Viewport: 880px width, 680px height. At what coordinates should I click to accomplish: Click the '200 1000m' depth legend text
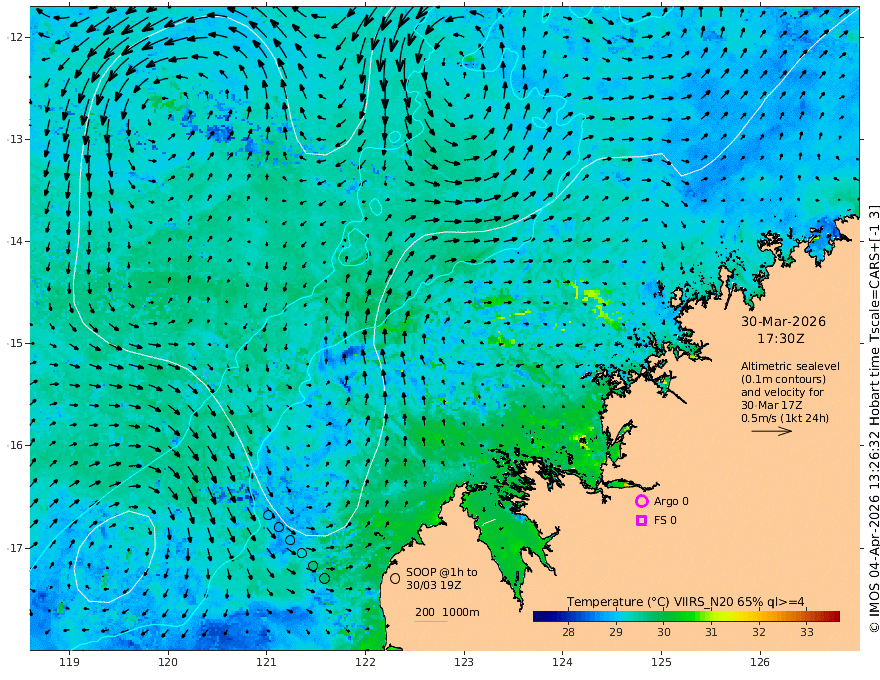point(447,612)
